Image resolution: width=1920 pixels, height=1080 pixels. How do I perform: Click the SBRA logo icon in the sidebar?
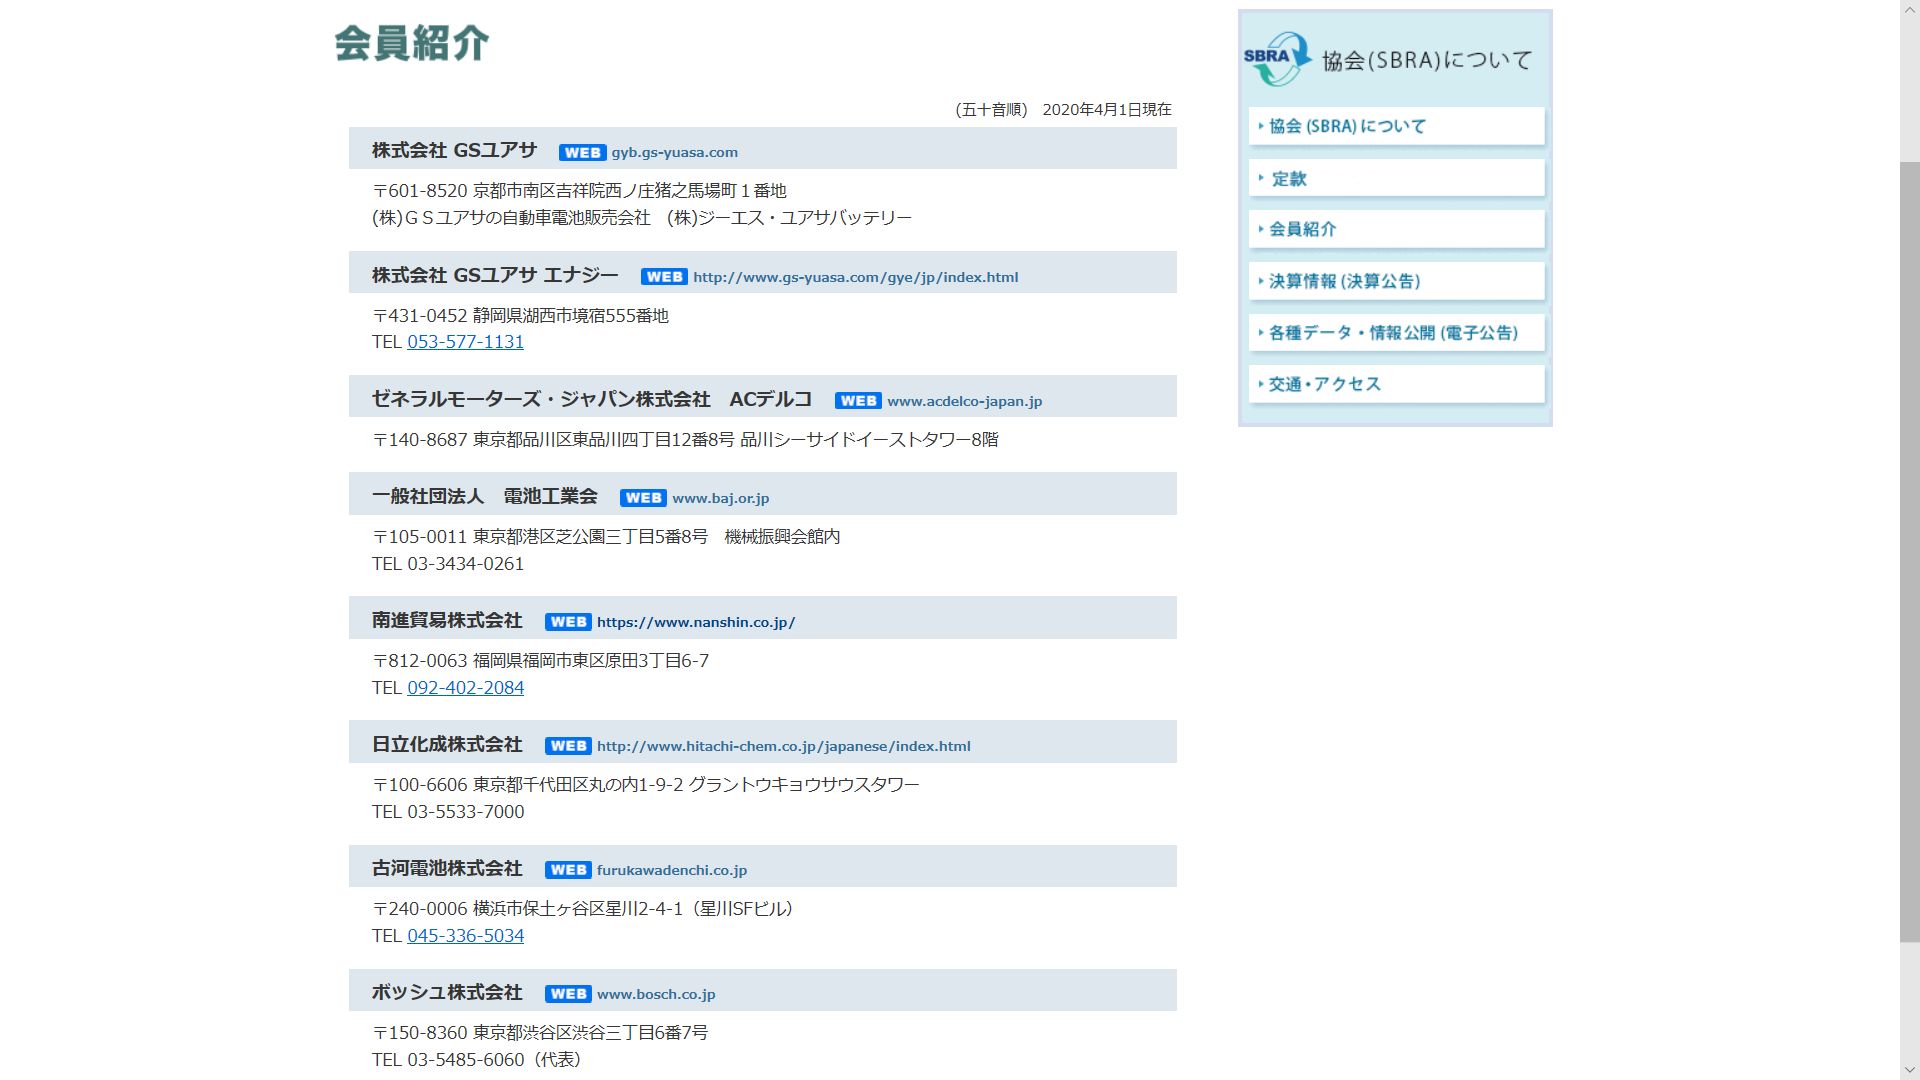pos(1277,58)
